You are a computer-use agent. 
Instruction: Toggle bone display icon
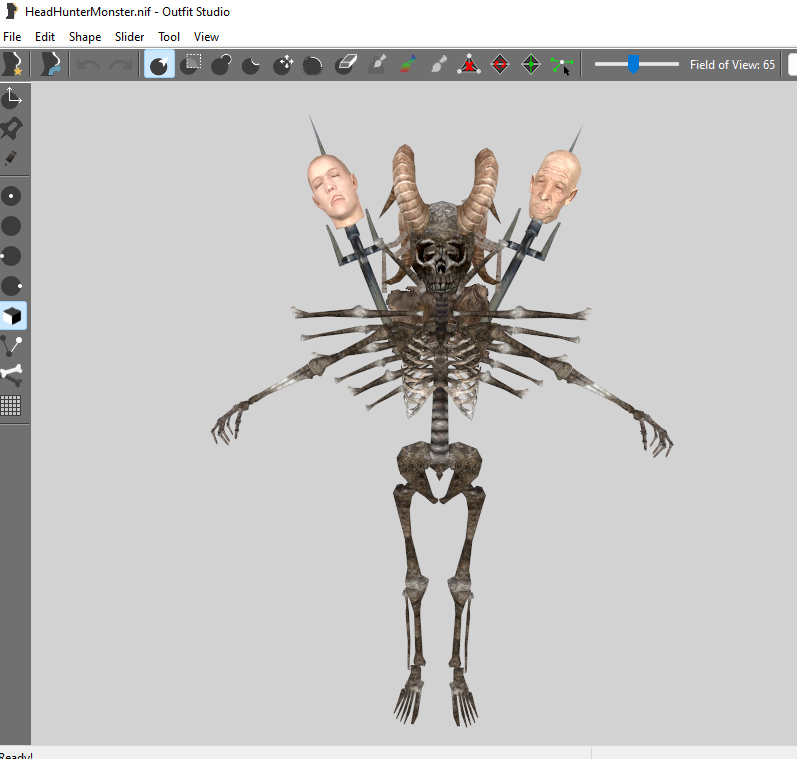coord(11,375)
